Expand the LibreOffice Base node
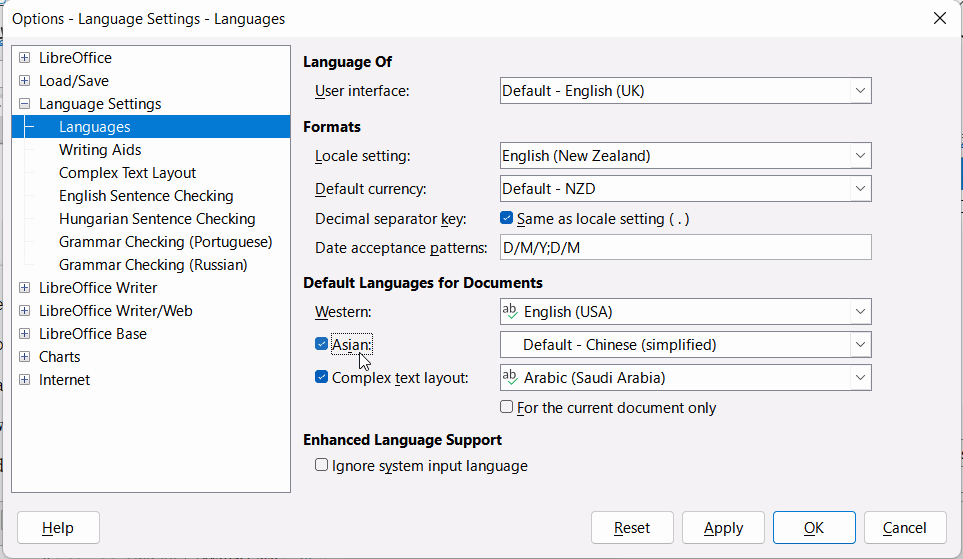963x559 pixels. tap(25, 334)
